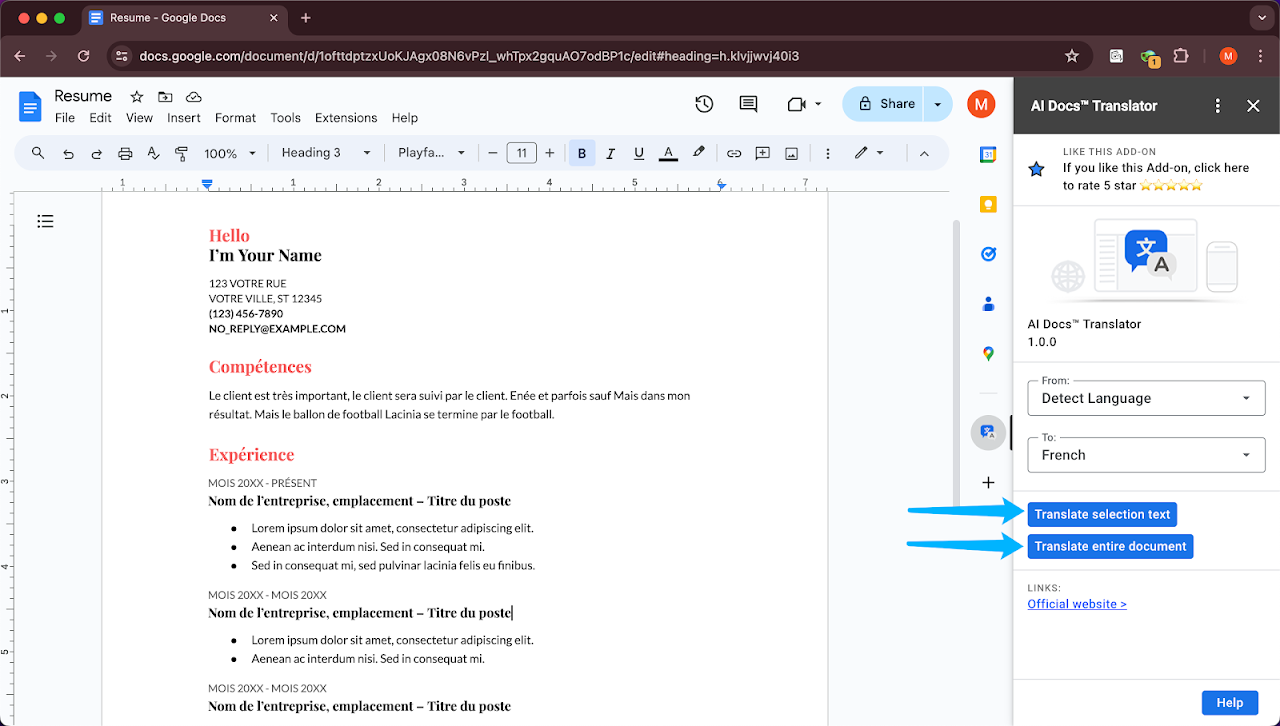Add a comment from toolbar
This screenshot has height=726, width=1280.
[x=763, y=153]
